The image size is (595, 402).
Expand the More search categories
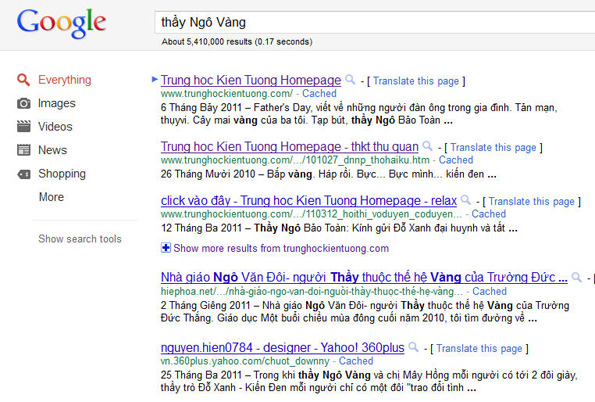(x=51, y=197)
